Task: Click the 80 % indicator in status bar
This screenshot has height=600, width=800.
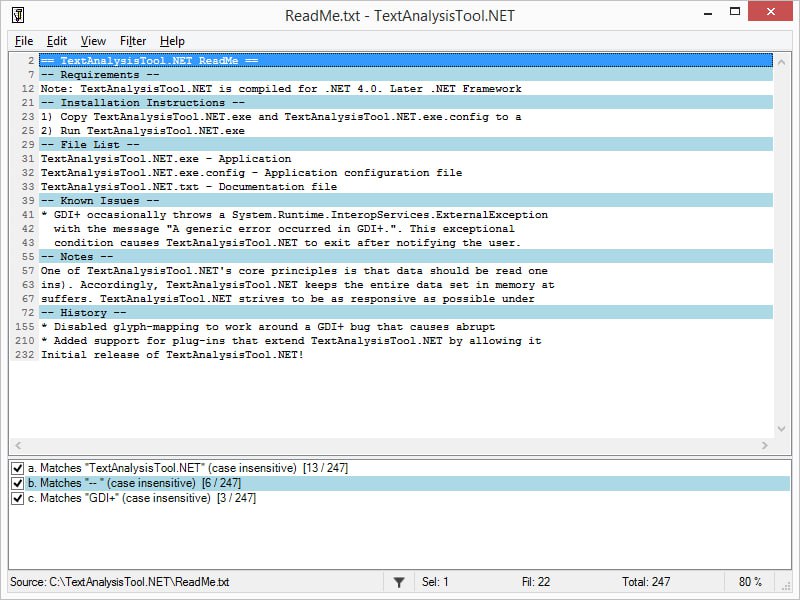Action: [750, 582]
